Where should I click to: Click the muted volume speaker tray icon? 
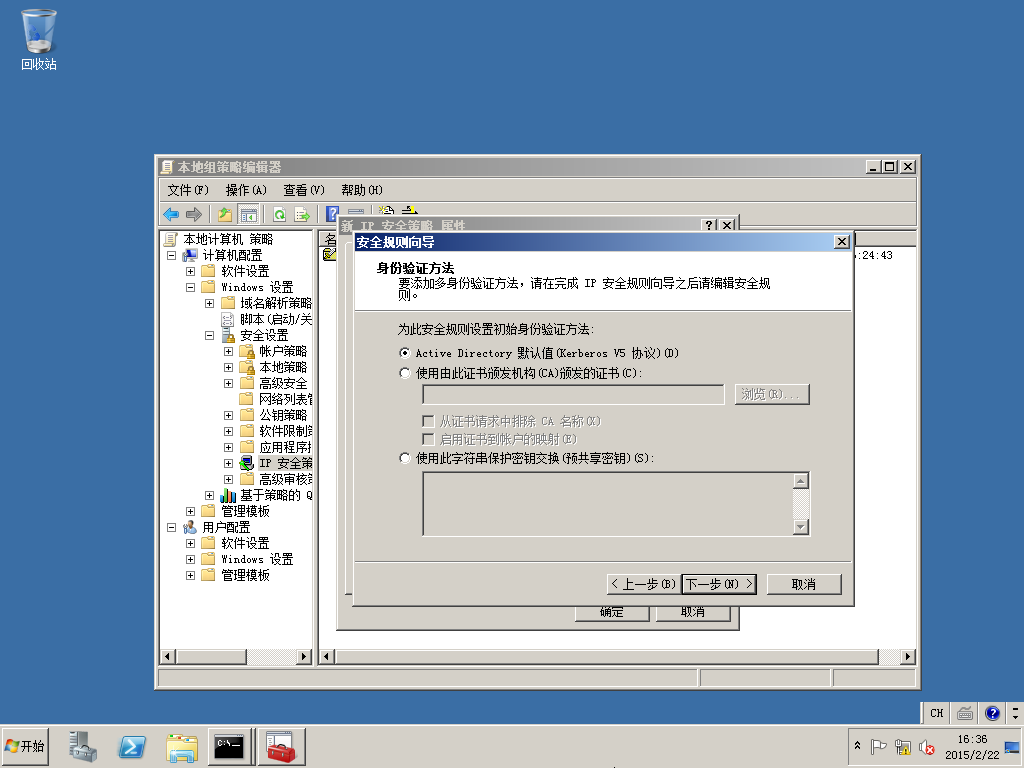pos(927,746)
